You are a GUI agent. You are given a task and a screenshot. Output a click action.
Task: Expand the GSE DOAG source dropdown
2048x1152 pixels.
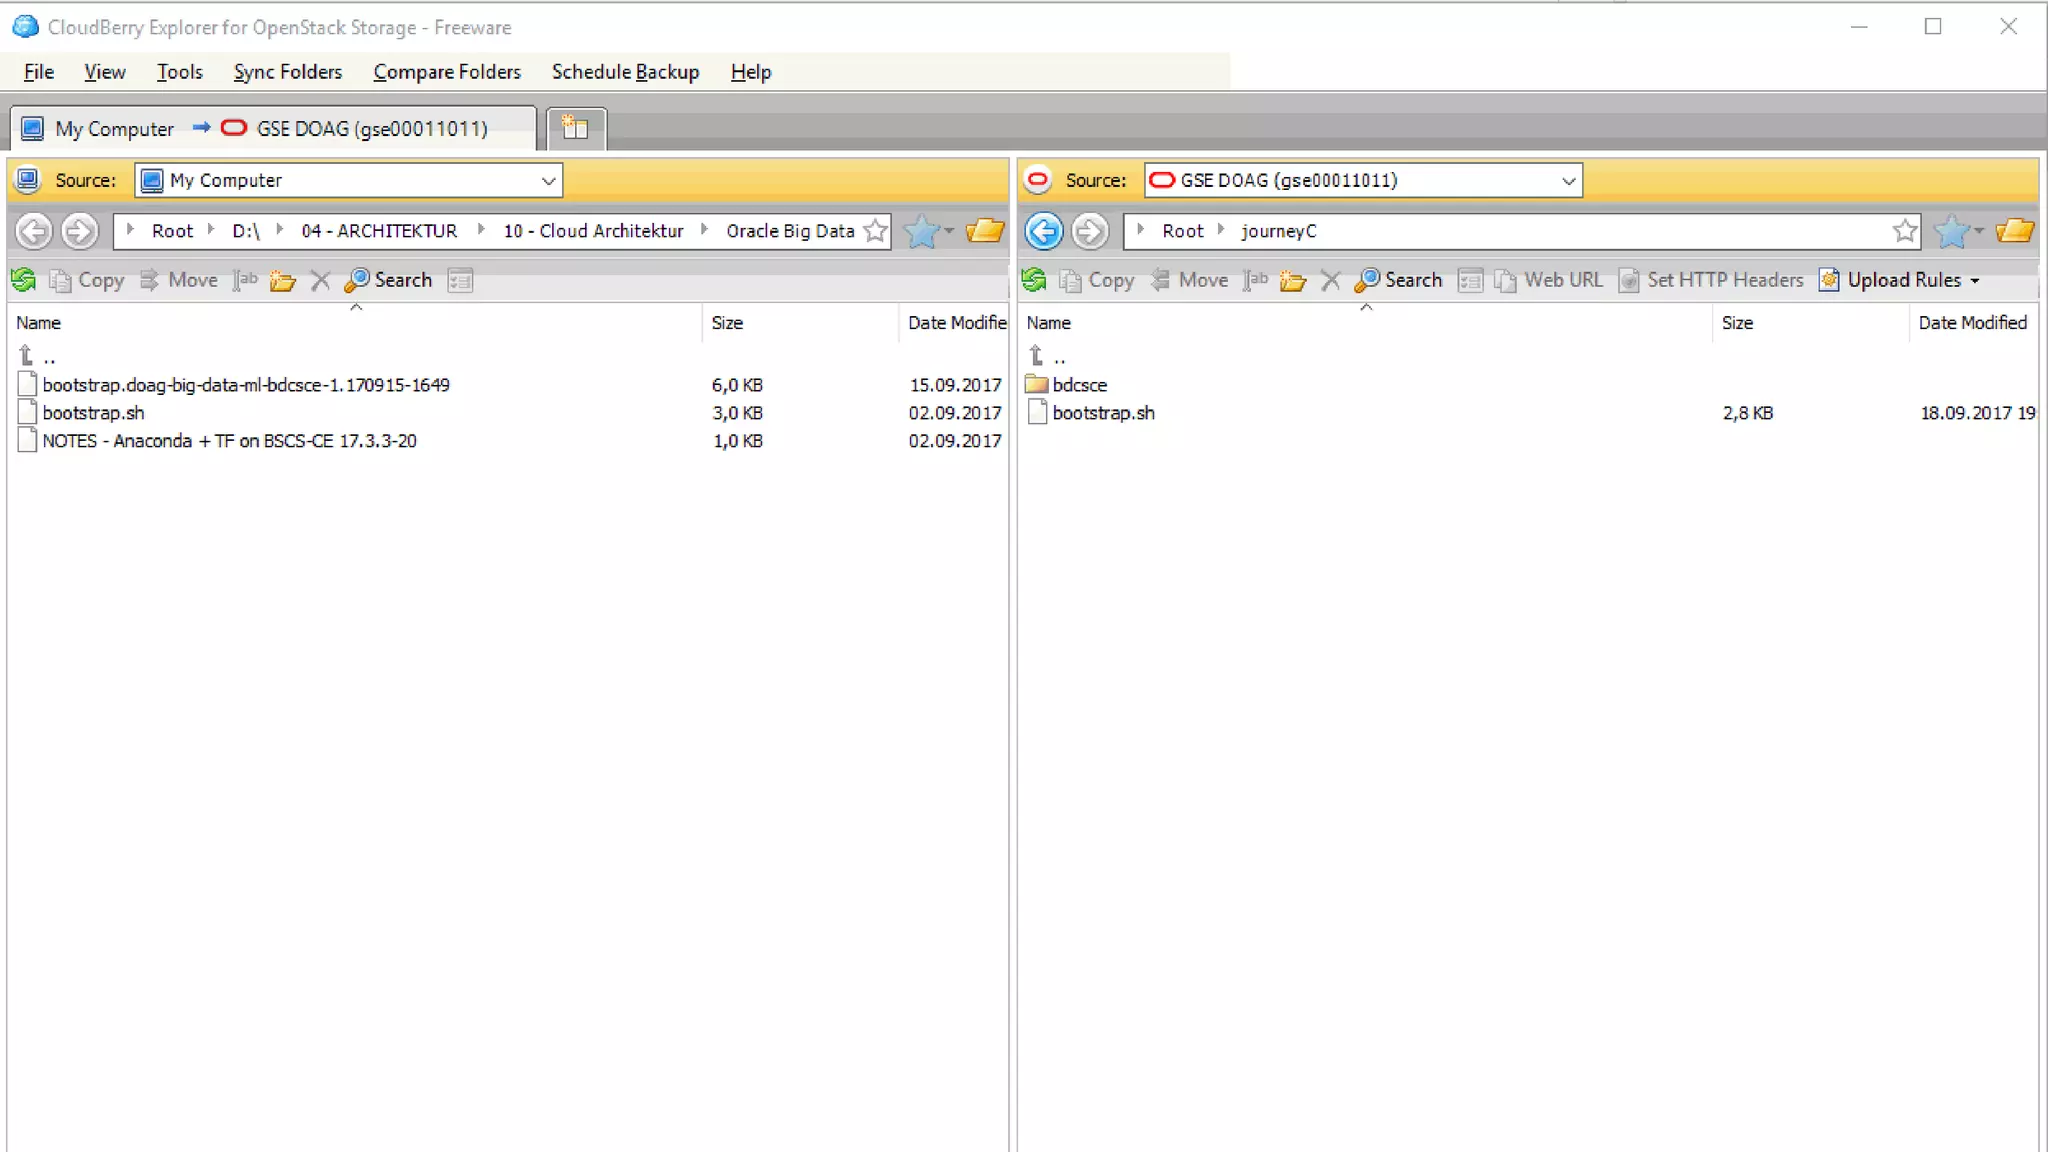point(1568,181)
